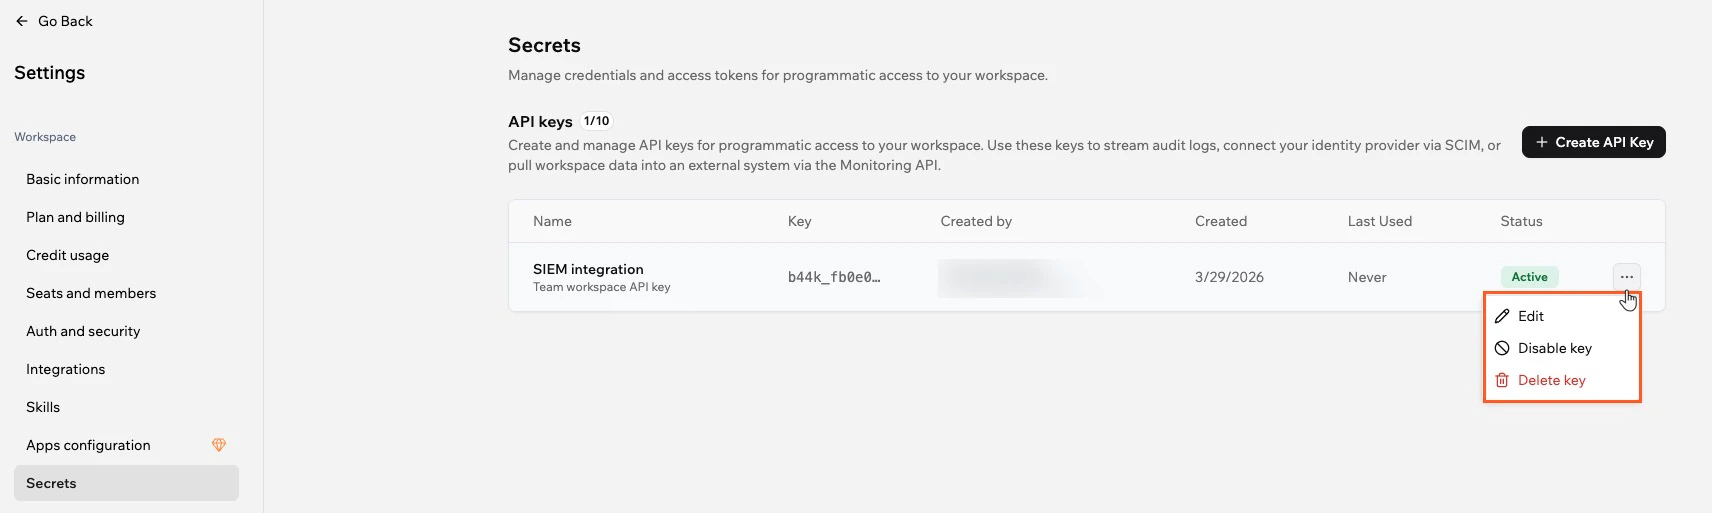The image size is (1712, 513).
Task: Click the created date 3/29/2026
Action: (x=1229, y=277)
